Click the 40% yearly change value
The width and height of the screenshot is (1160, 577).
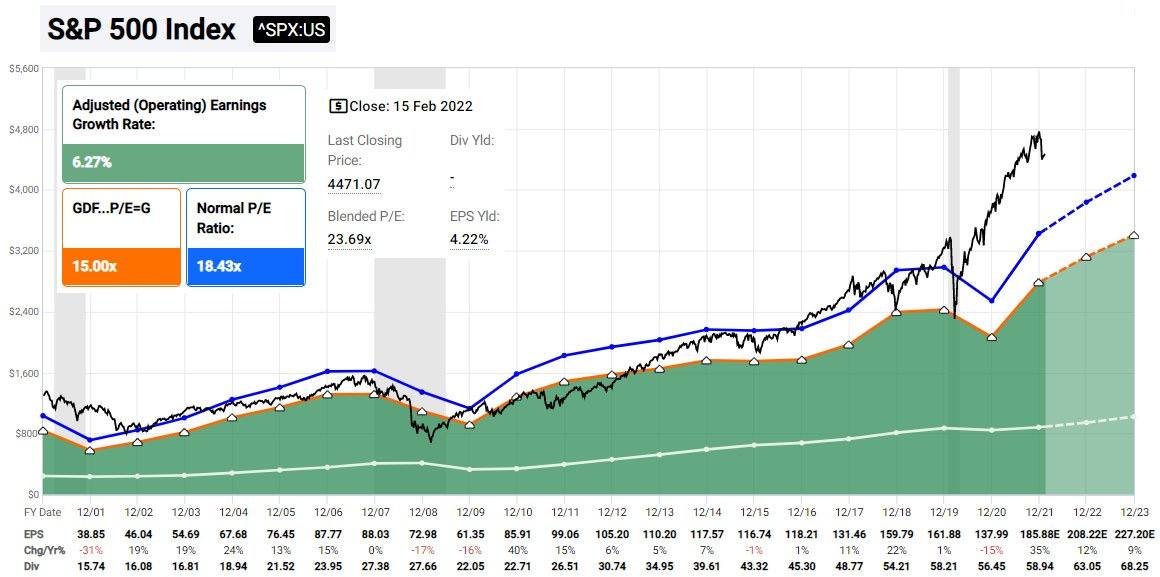click(x=517, y=550)
